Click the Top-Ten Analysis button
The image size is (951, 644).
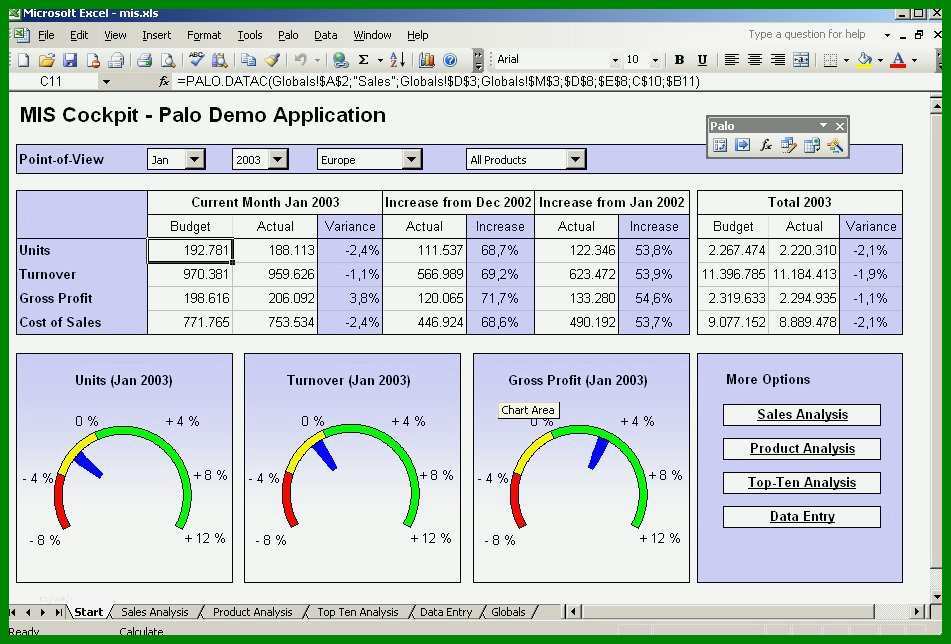[x=802, y=483]
